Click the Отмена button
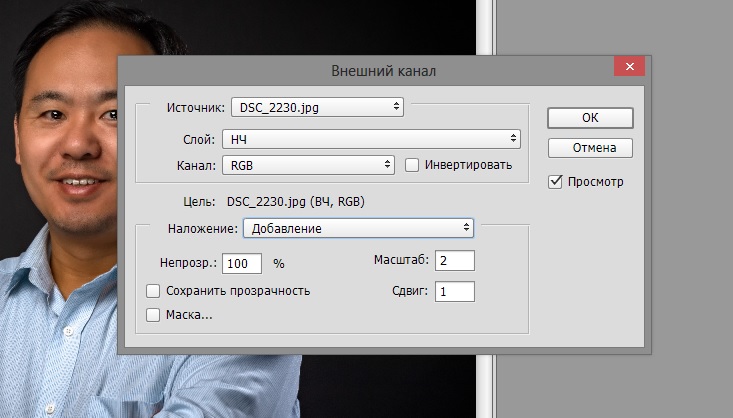The height and width of the screenshot is (418, 733). pyautogui.click(x=590, y=148)
